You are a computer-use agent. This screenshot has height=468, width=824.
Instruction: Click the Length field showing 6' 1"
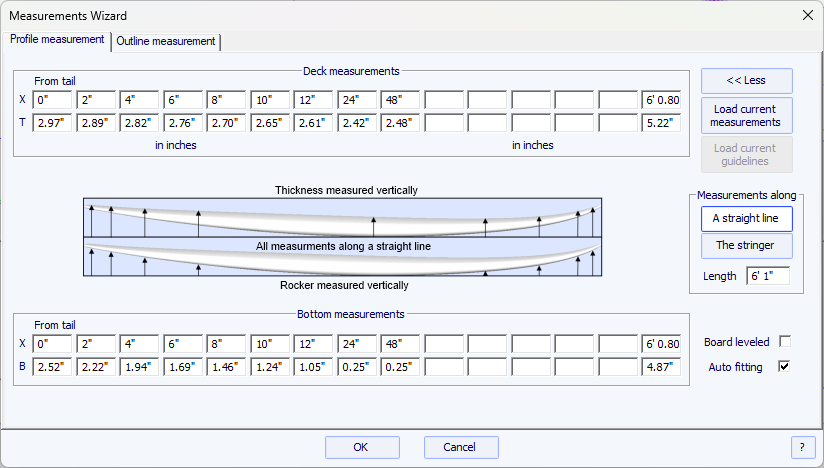coord(767,276)
